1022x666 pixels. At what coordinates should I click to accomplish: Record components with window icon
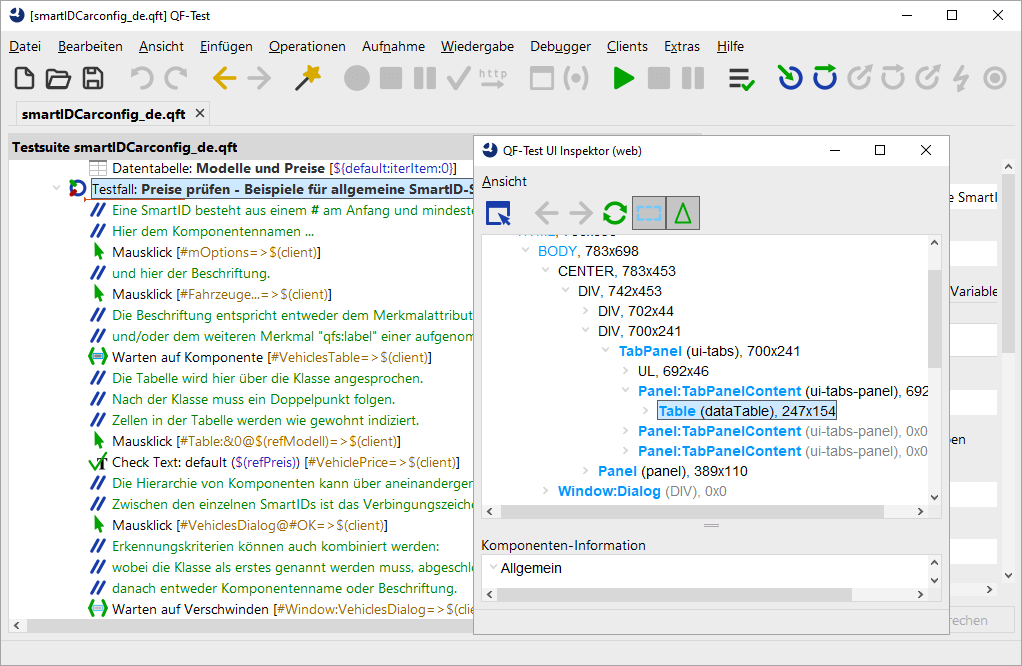542,78
